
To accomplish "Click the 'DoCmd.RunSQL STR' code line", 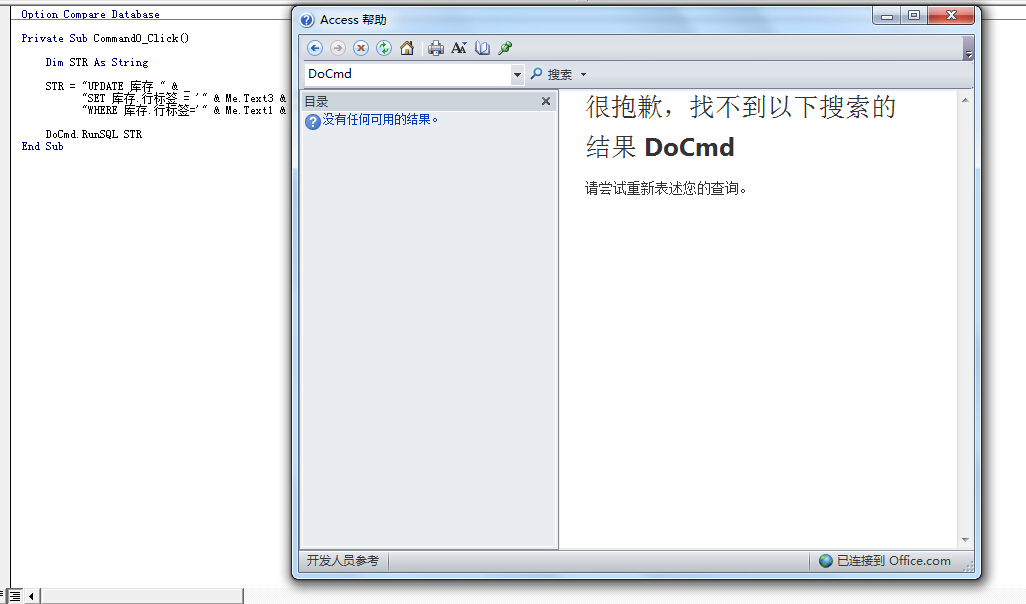I will 94,134.
